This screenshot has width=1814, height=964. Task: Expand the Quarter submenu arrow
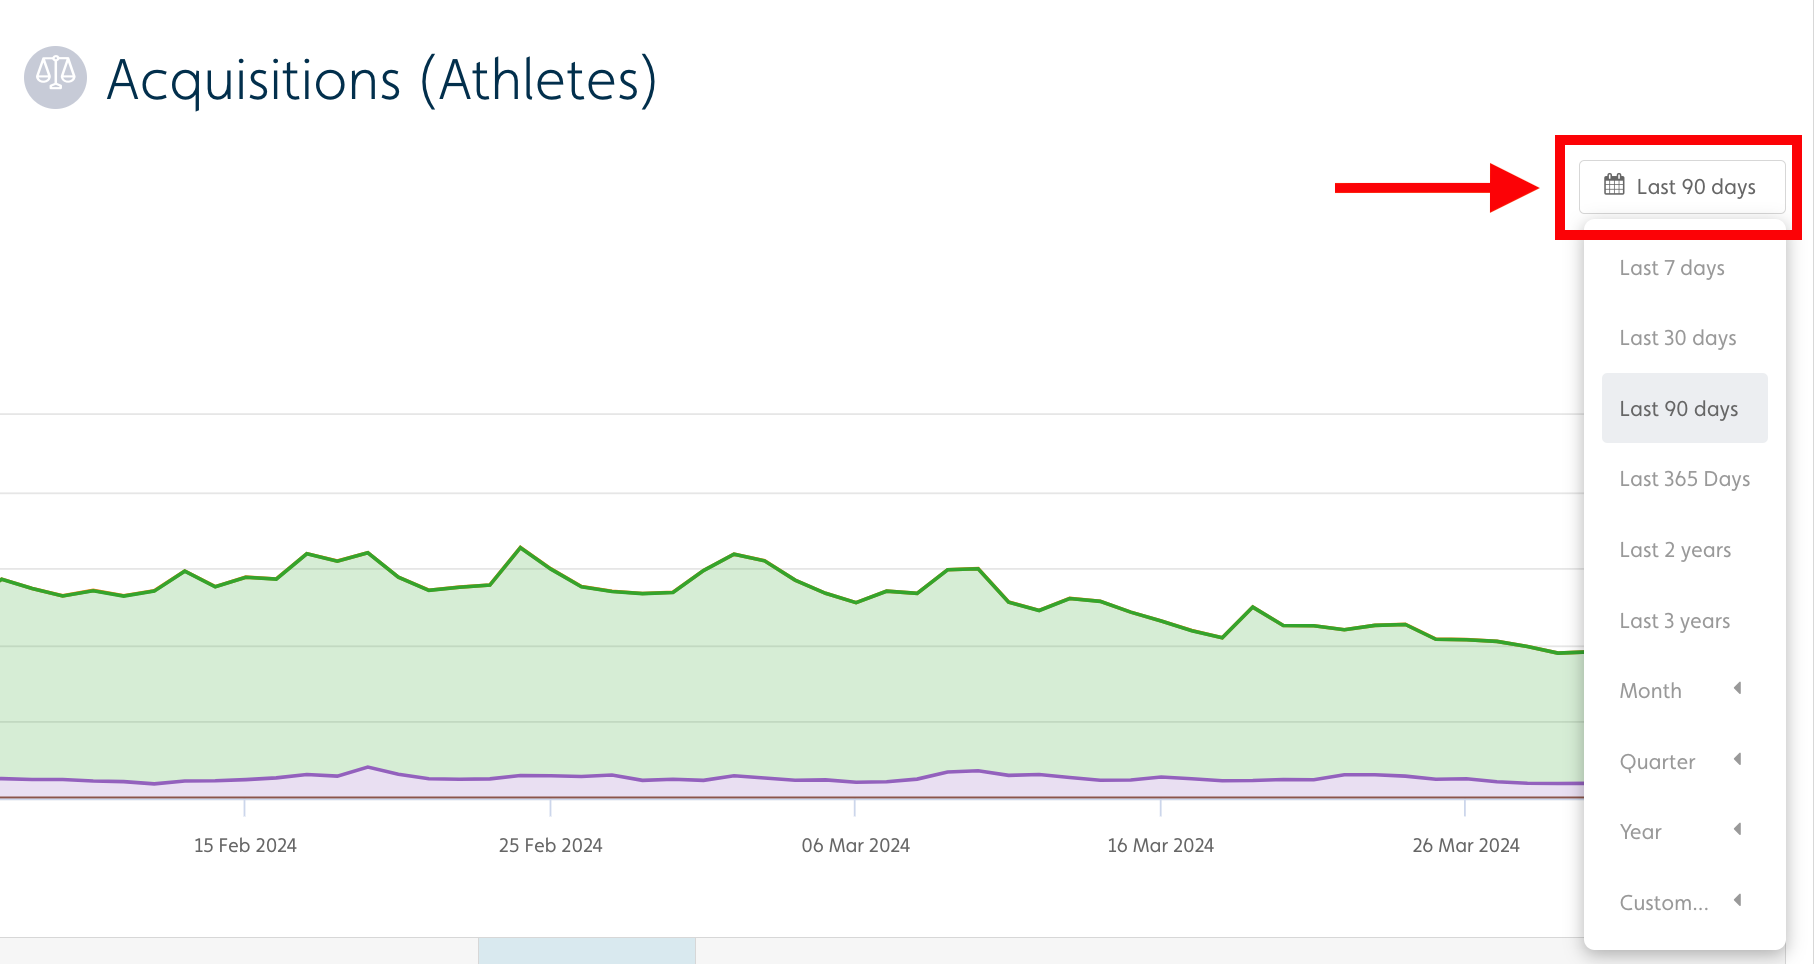click(1738, 759)
